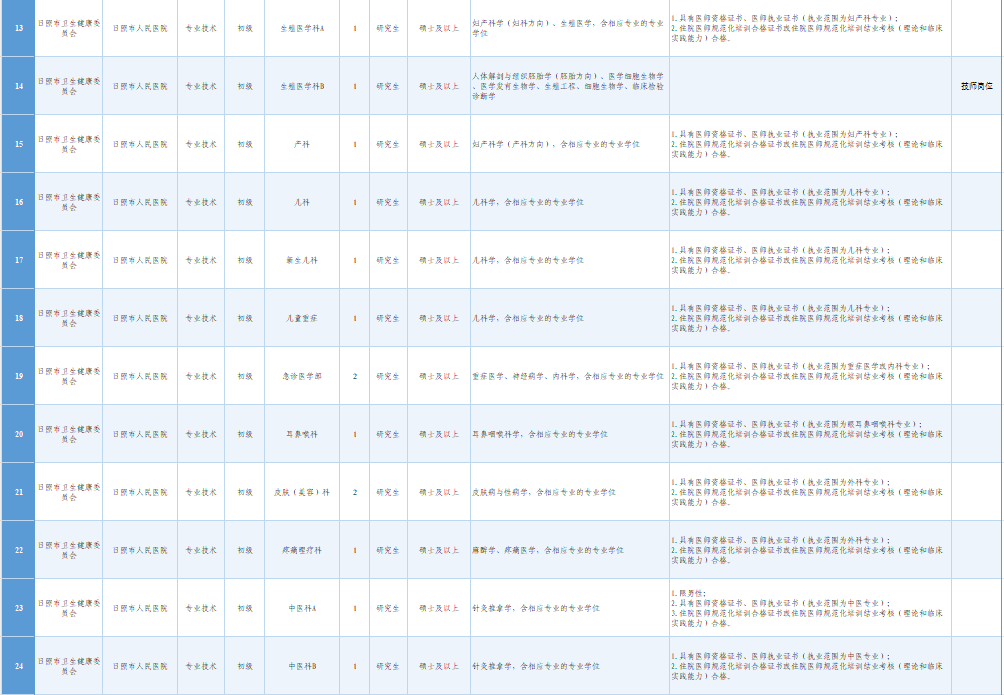Click the 生殖医学科B department cell
The image size is (1004, 695).
[302, 86]
